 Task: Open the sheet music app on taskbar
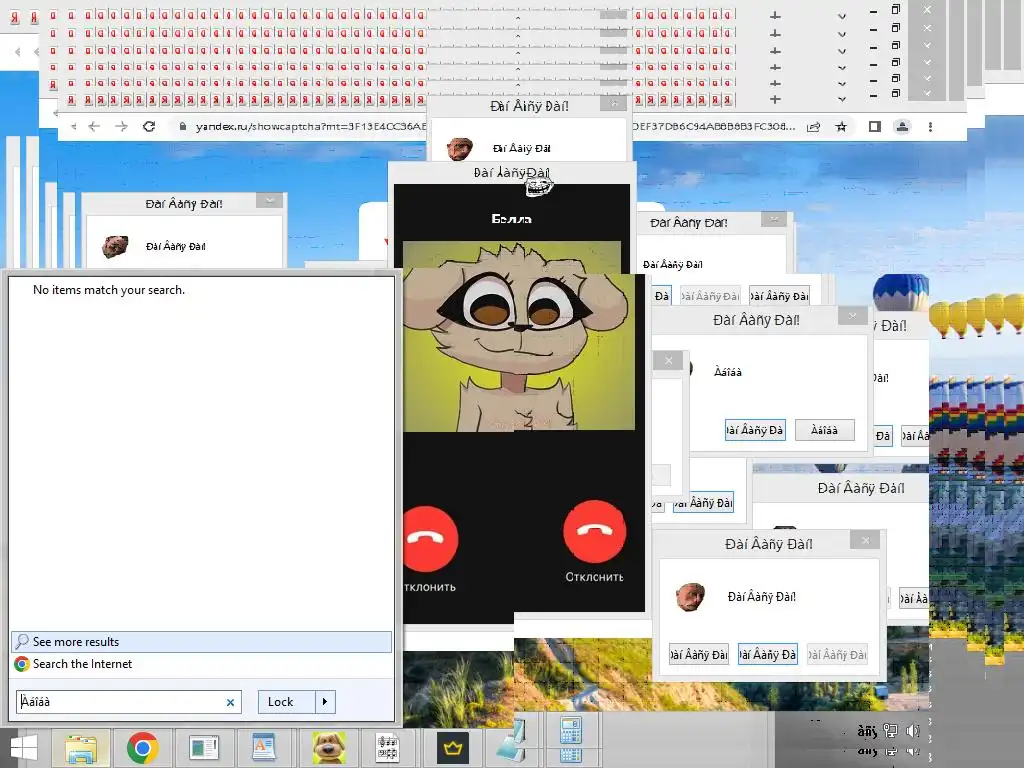point(387,748)
